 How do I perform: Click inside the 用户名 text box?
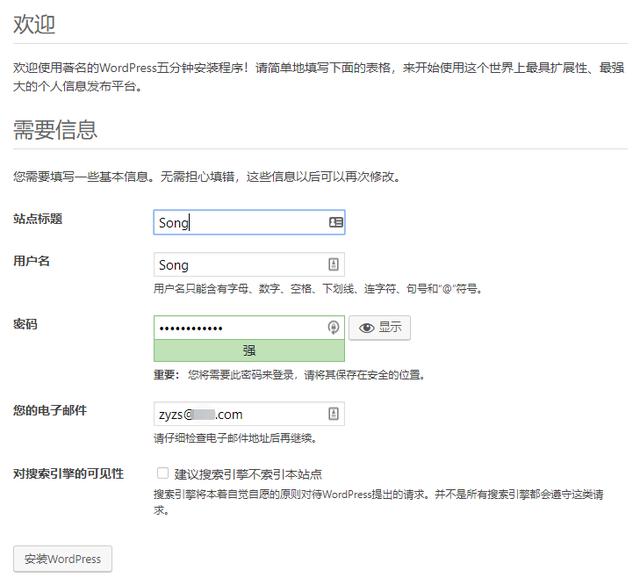tap(240, 265)
